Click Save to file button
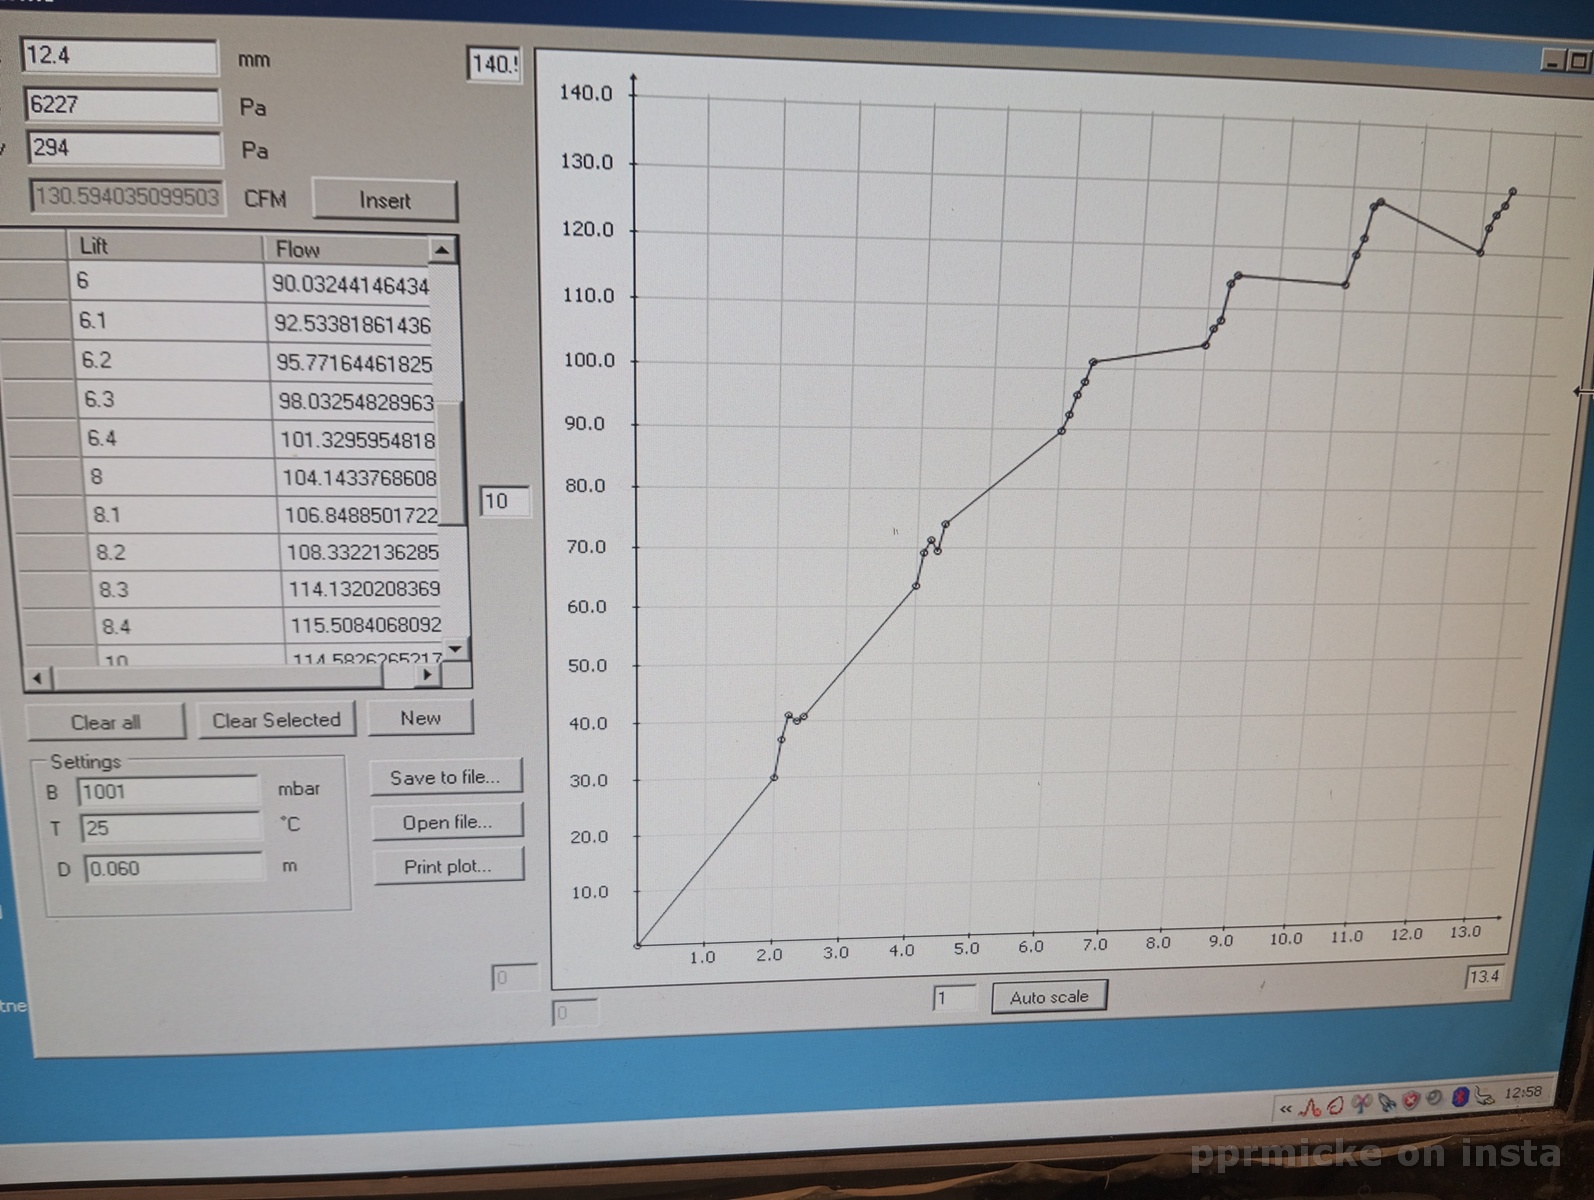 [x=445, y=778]
